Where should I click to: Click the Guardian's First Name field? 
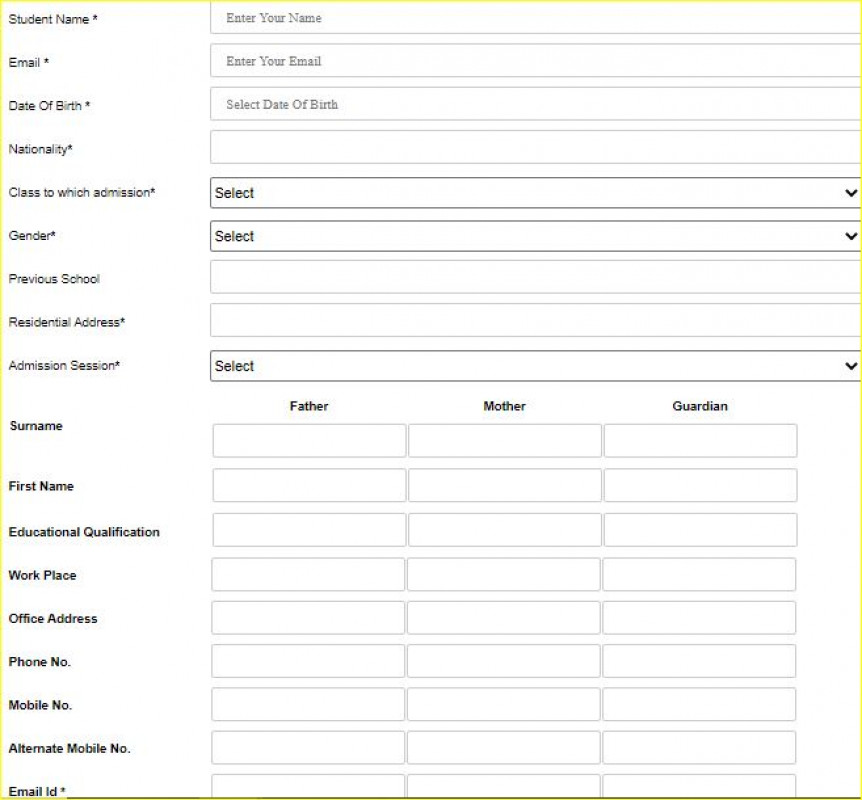tap(700, 485)
